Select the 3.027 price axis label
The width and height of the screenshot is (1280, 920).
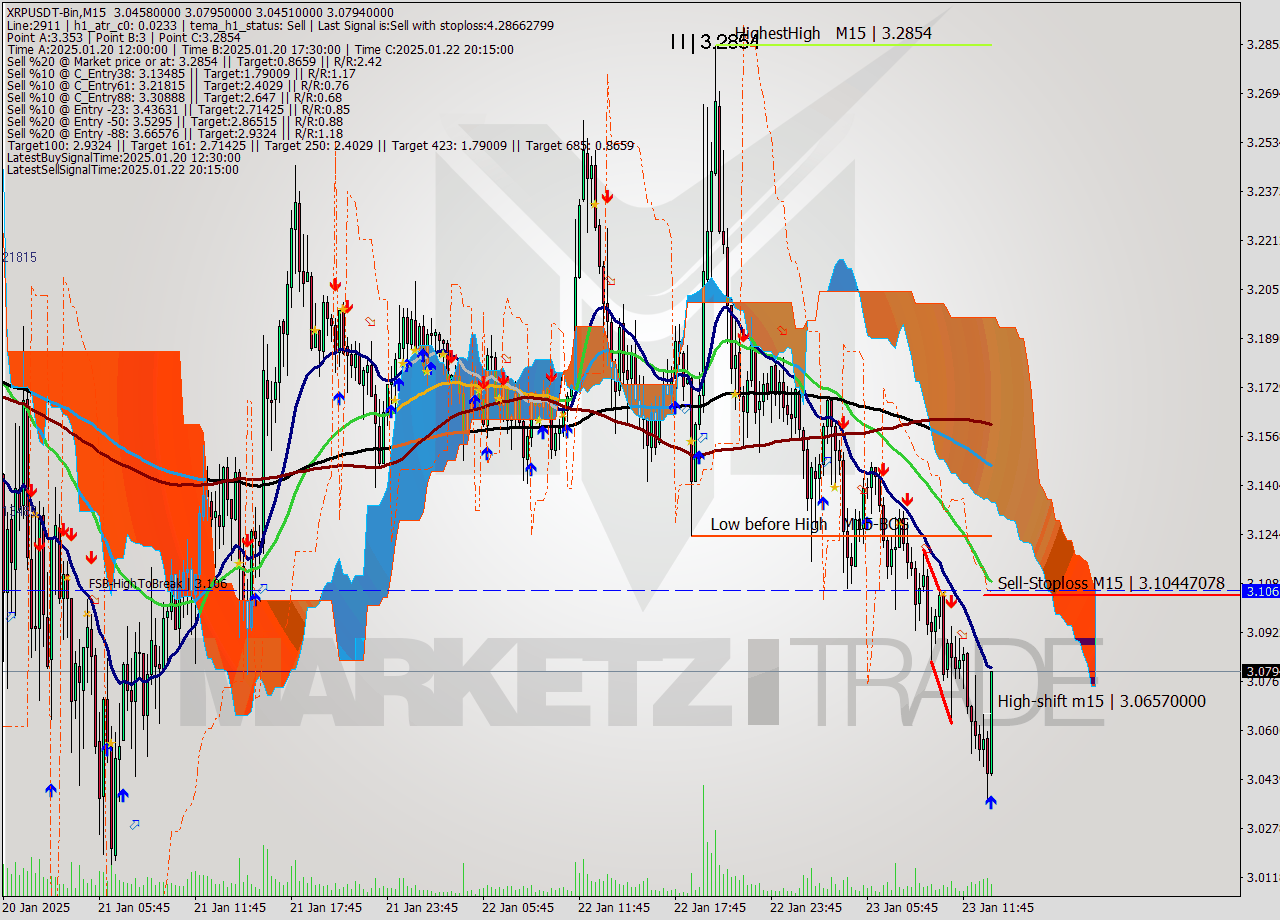(1263, 829)
